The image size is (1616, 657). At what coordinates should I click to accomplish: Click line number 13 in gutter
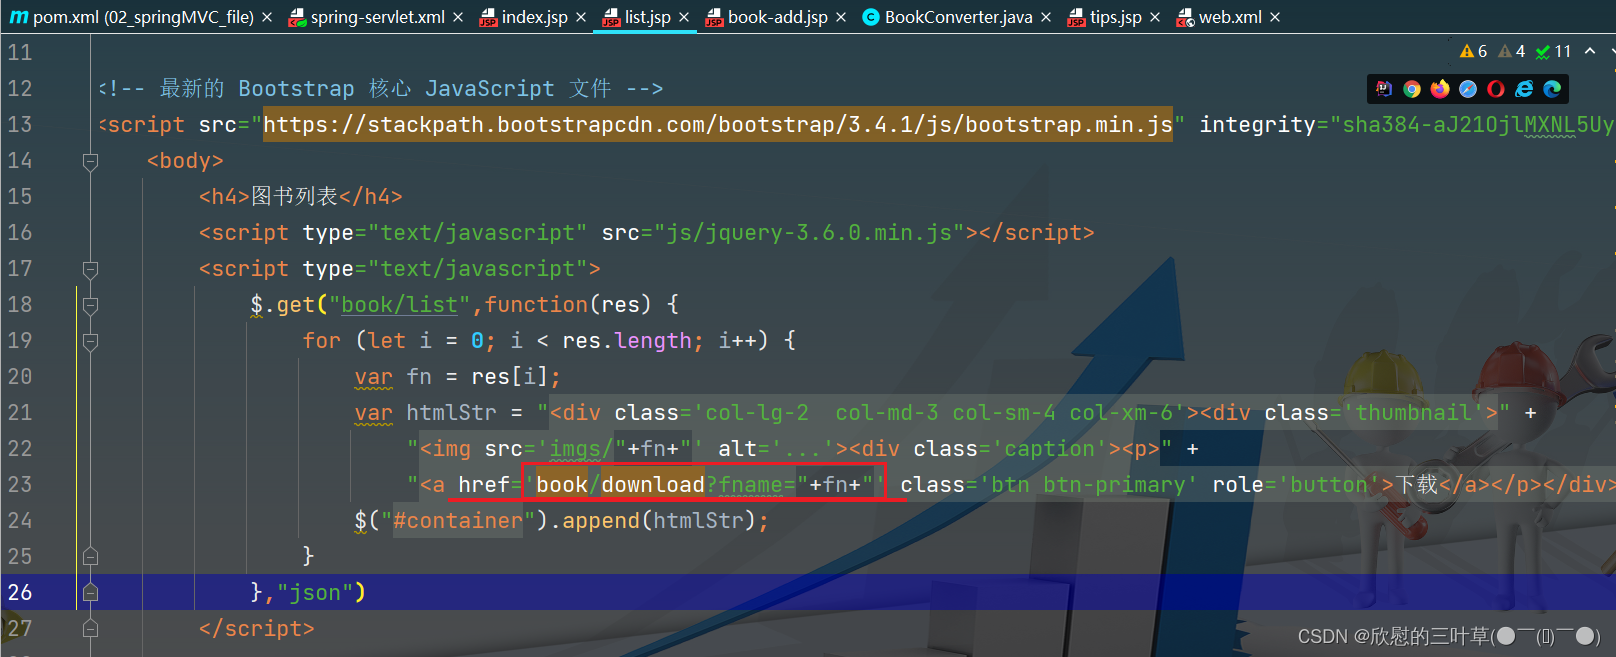(x=20, y=125)
